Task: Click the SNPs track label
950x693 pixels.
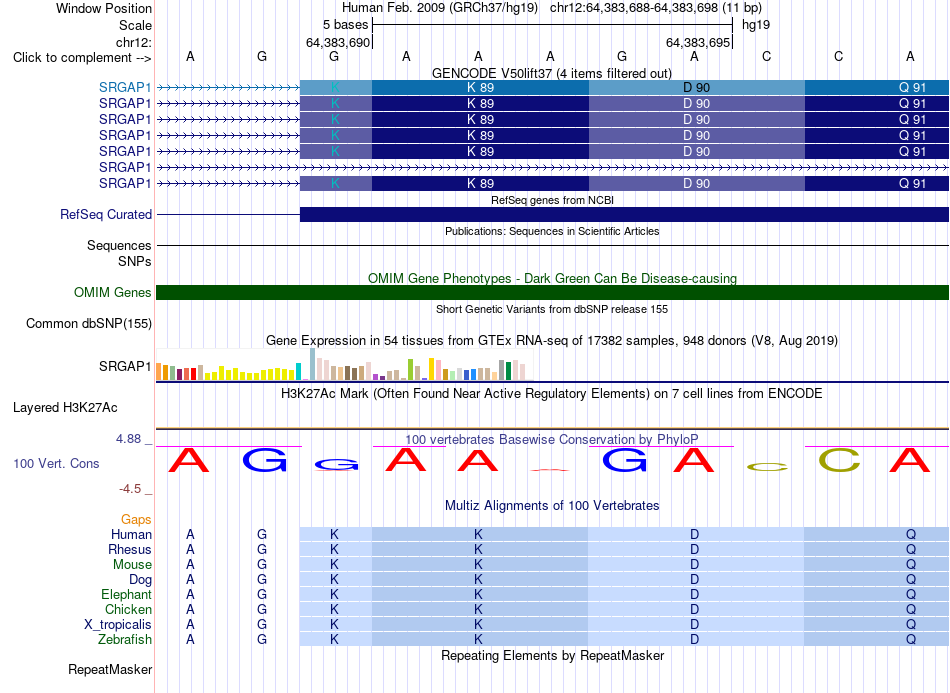Action: [135, 261]
